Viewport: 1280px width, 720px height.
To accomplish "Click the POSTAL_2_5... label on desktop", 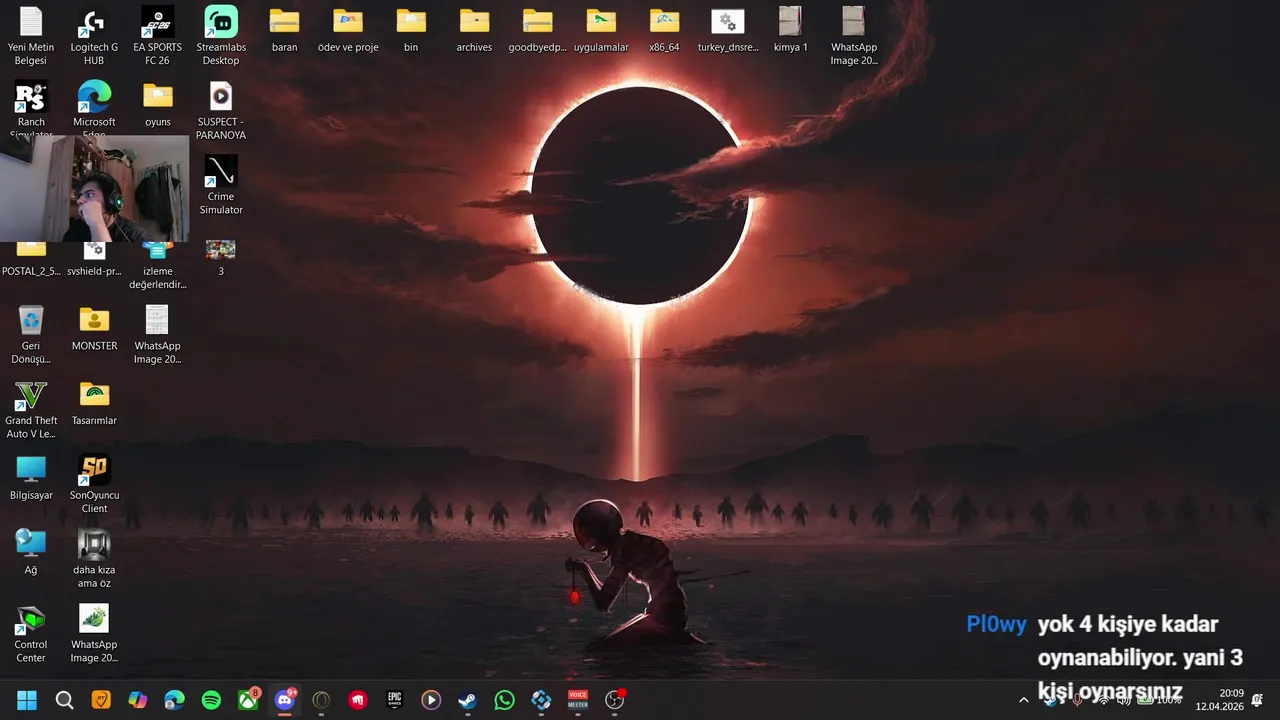I will pos(31,271).
